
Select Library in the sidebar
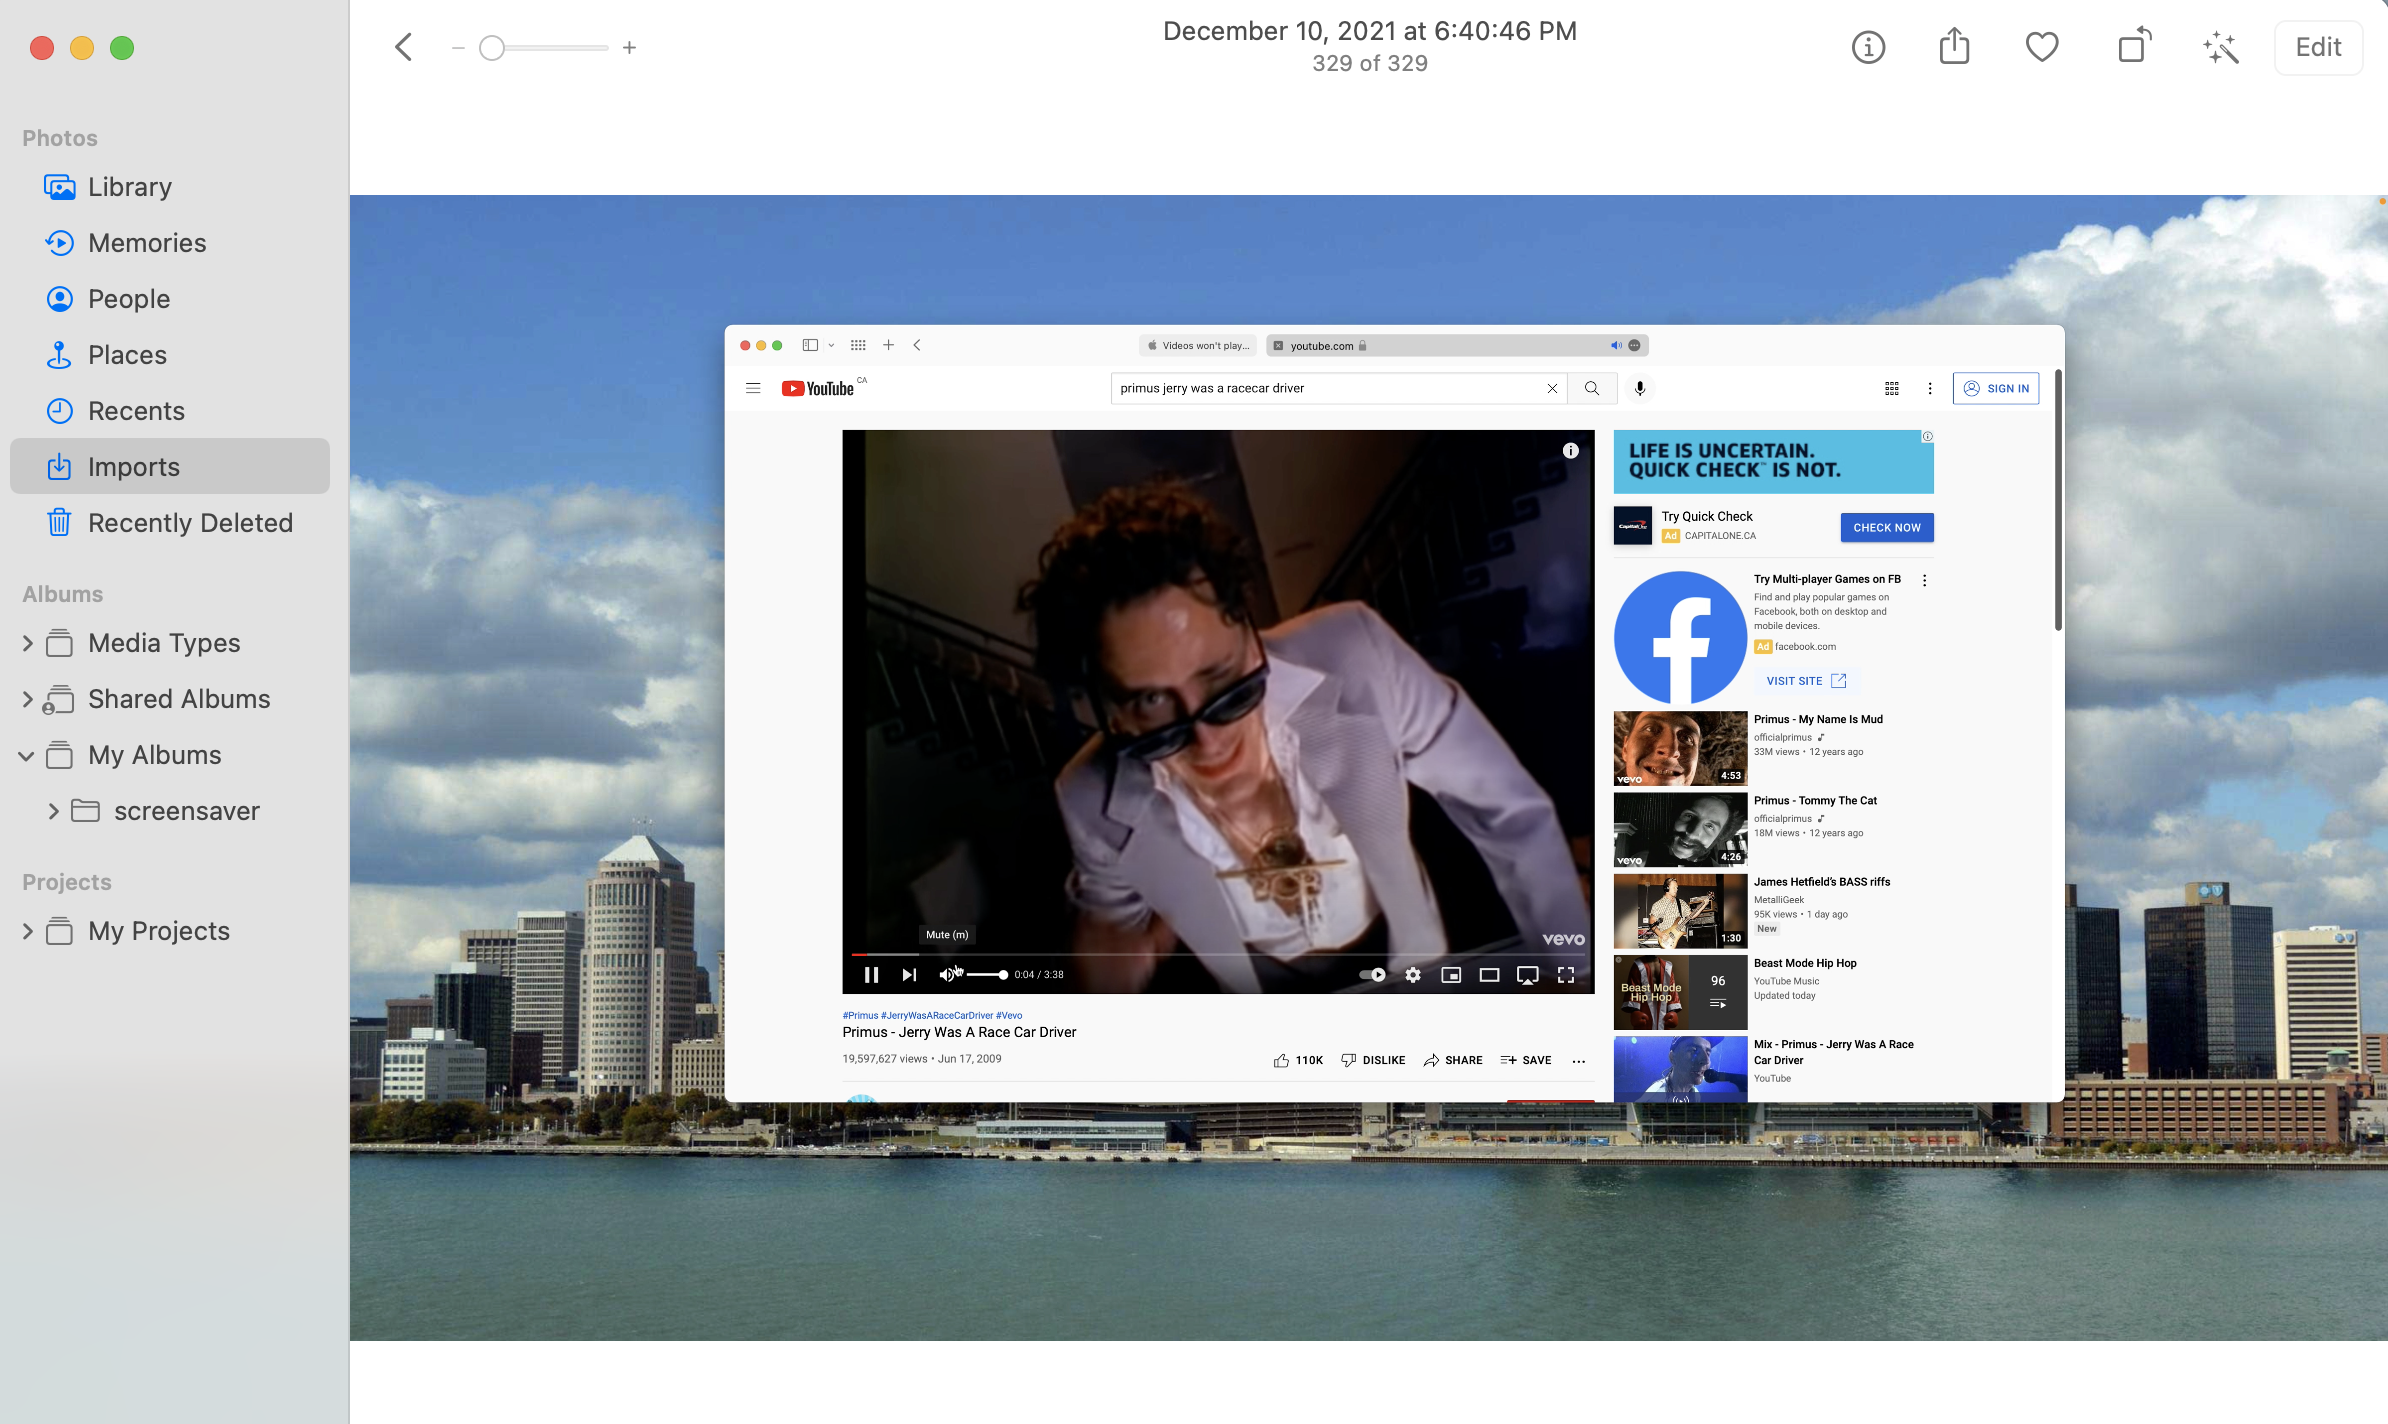click(130, 187)
